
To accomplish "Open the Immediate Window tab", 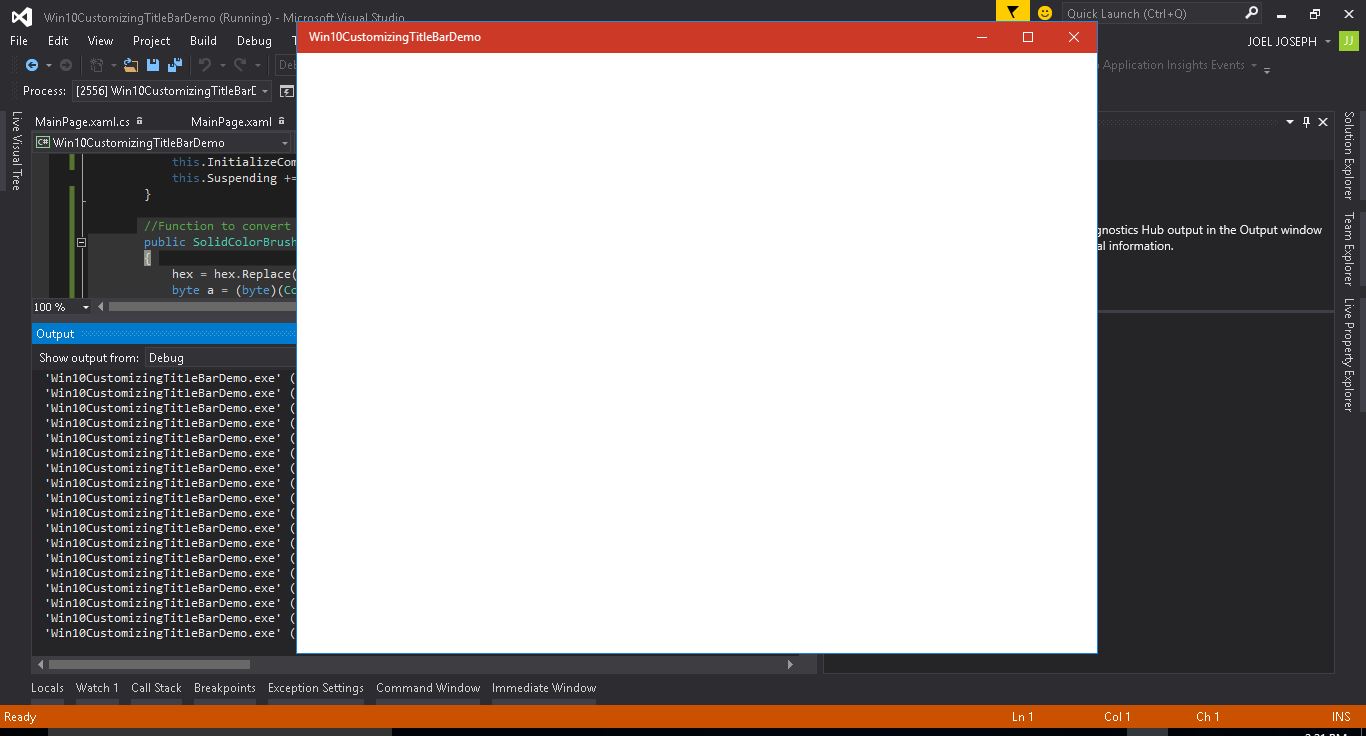I will tap(544, 687).
